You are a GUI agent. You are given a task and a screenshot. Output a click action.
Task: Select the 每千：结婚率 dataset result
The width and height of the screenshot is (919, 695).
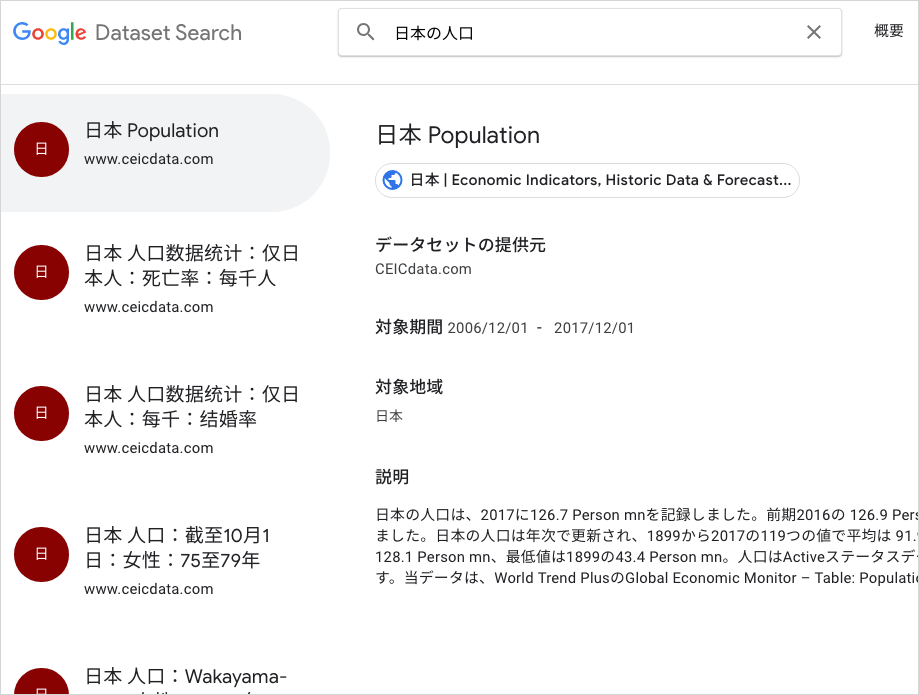165,421
